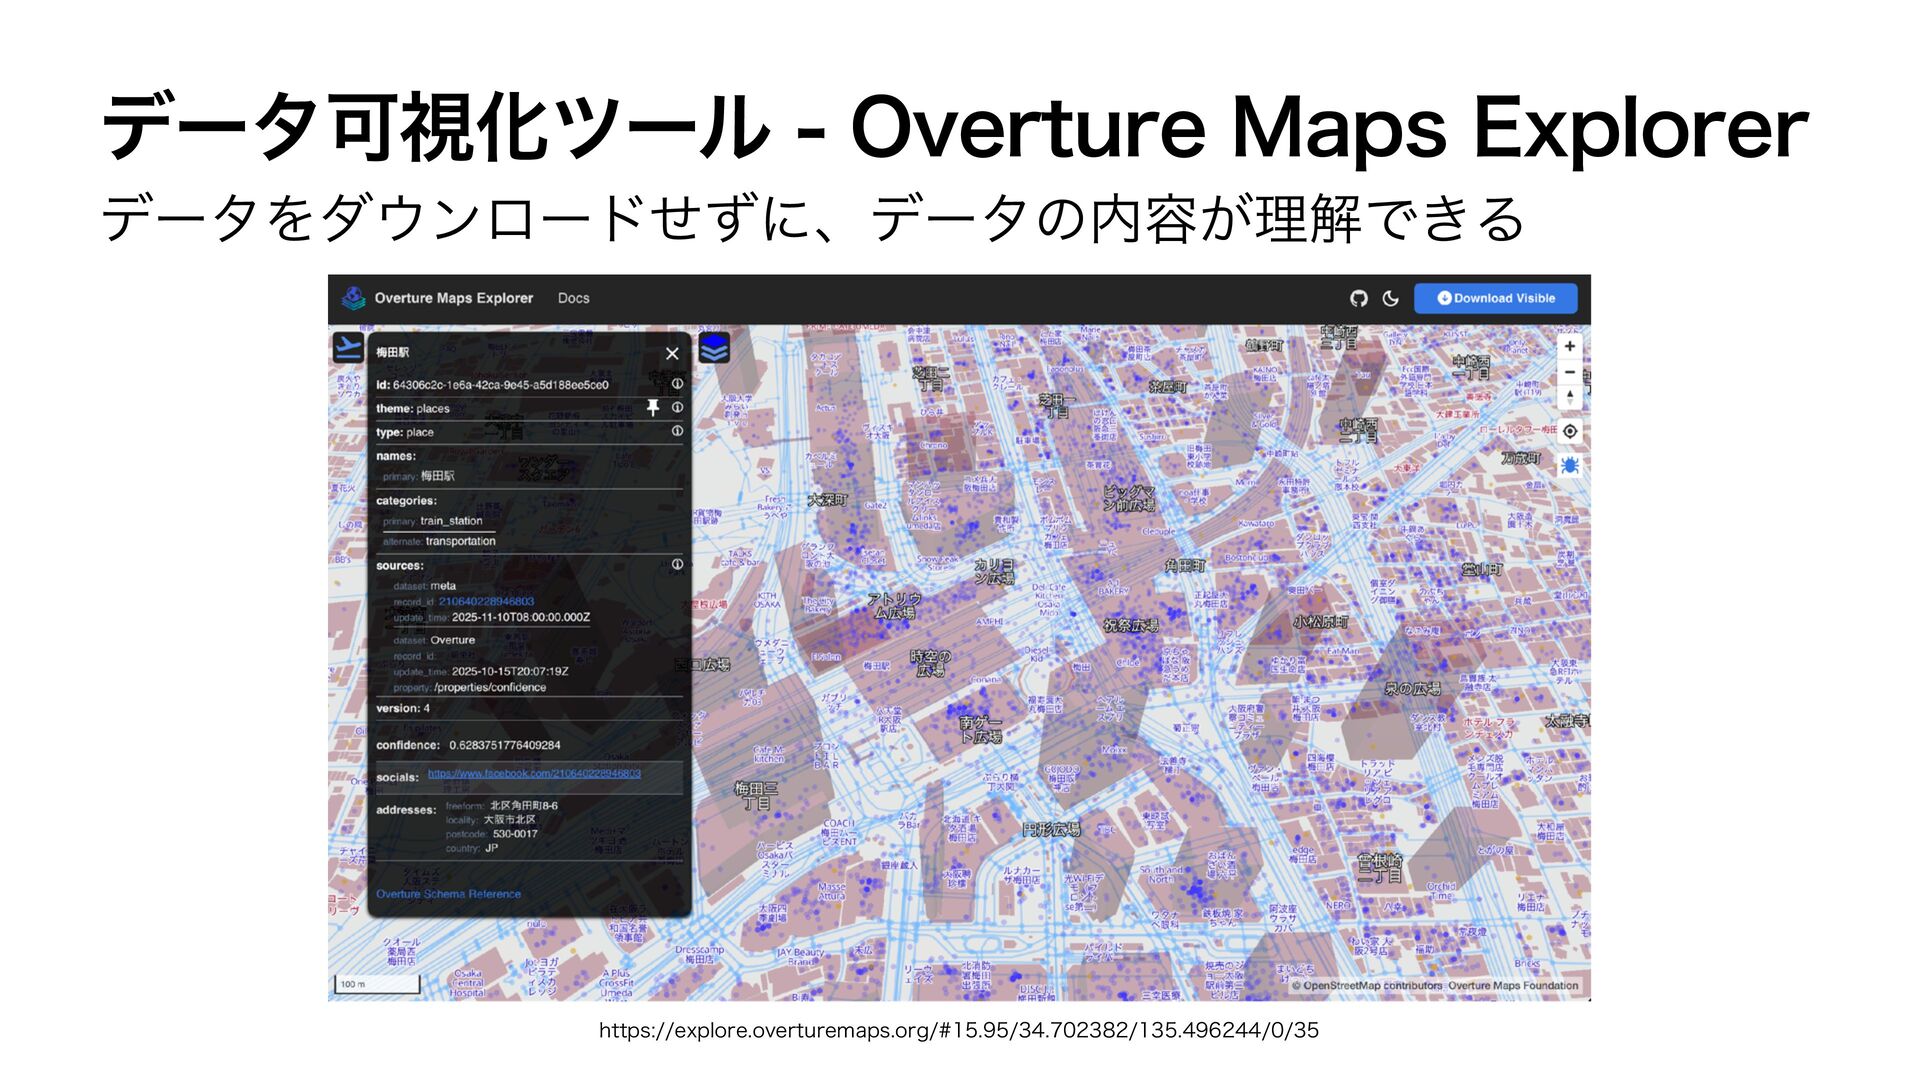The width and height of the screenshot is (1920, 1080).
Task: Open the GitHub repository icon
Action: pos(1358,298)
